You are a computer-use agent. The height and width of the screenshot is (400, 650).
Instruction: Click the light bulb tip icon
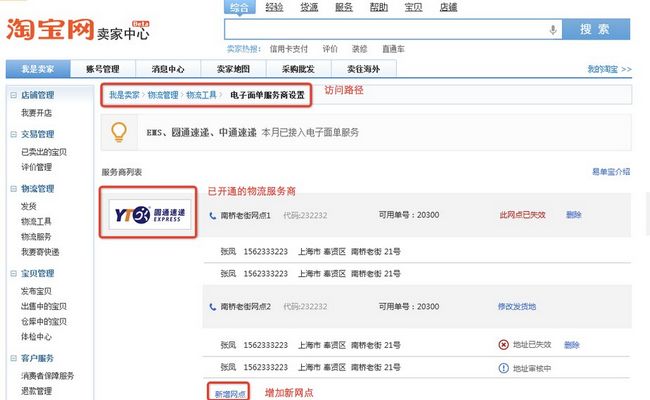(119, 132)
